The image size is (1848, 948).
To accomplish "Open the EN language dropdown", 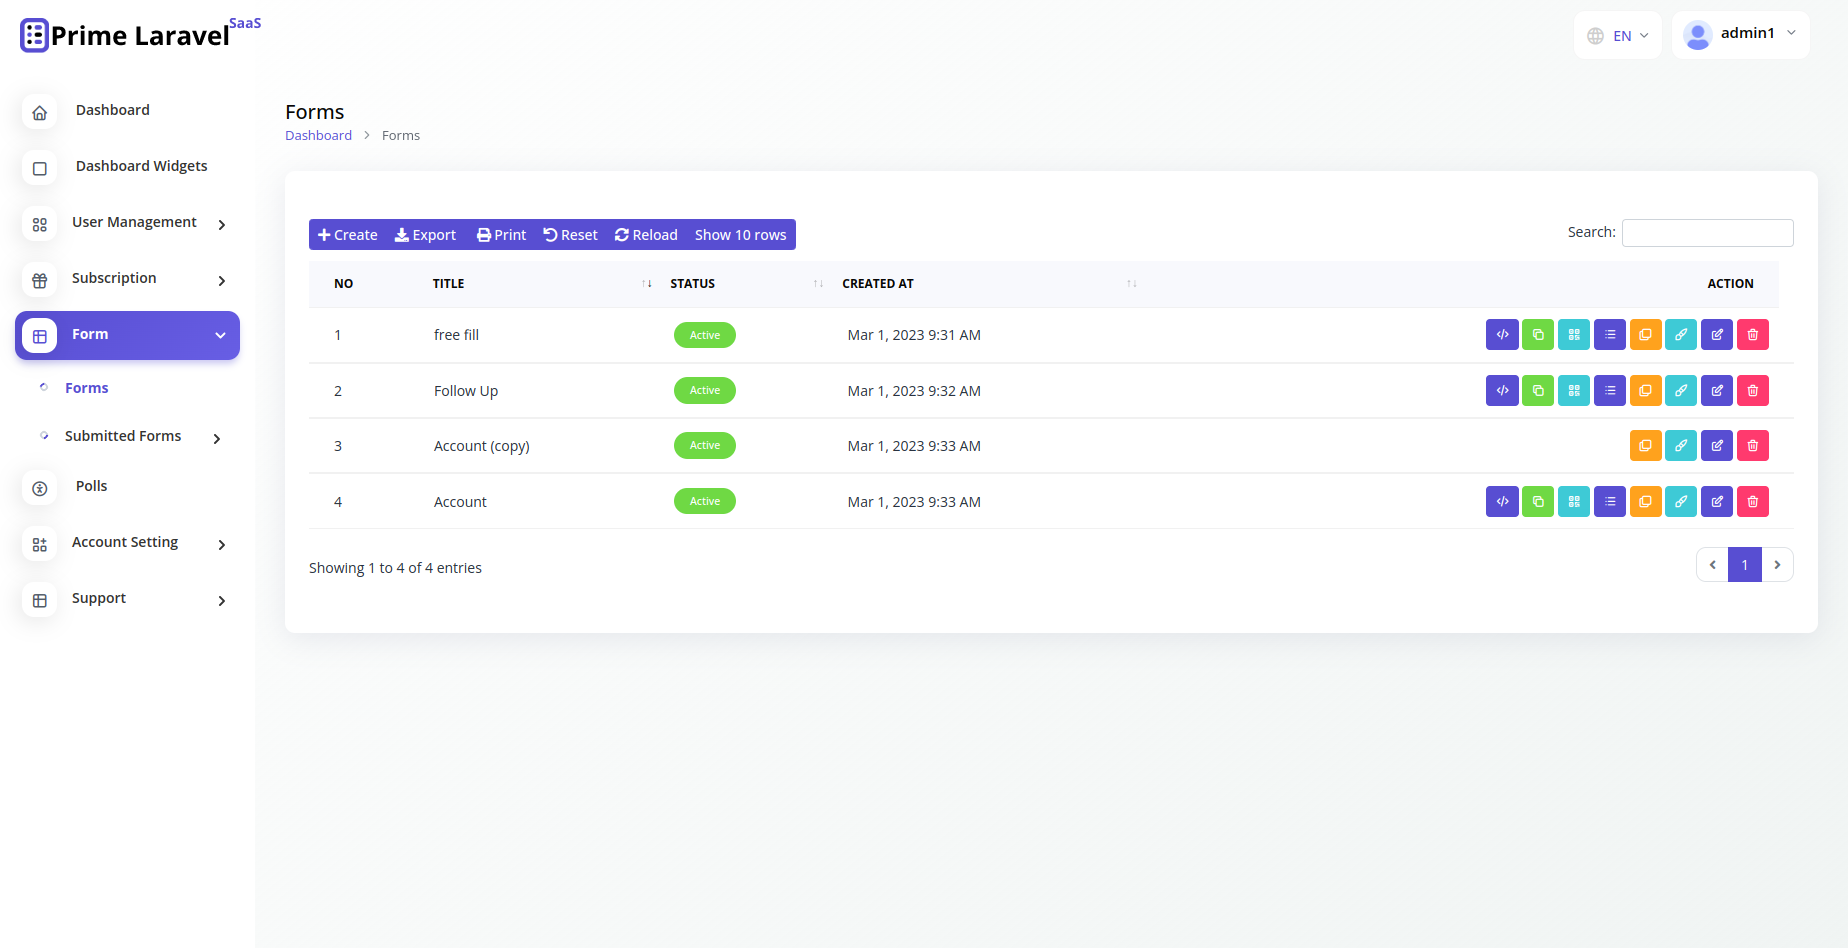I will (1618, 36).
